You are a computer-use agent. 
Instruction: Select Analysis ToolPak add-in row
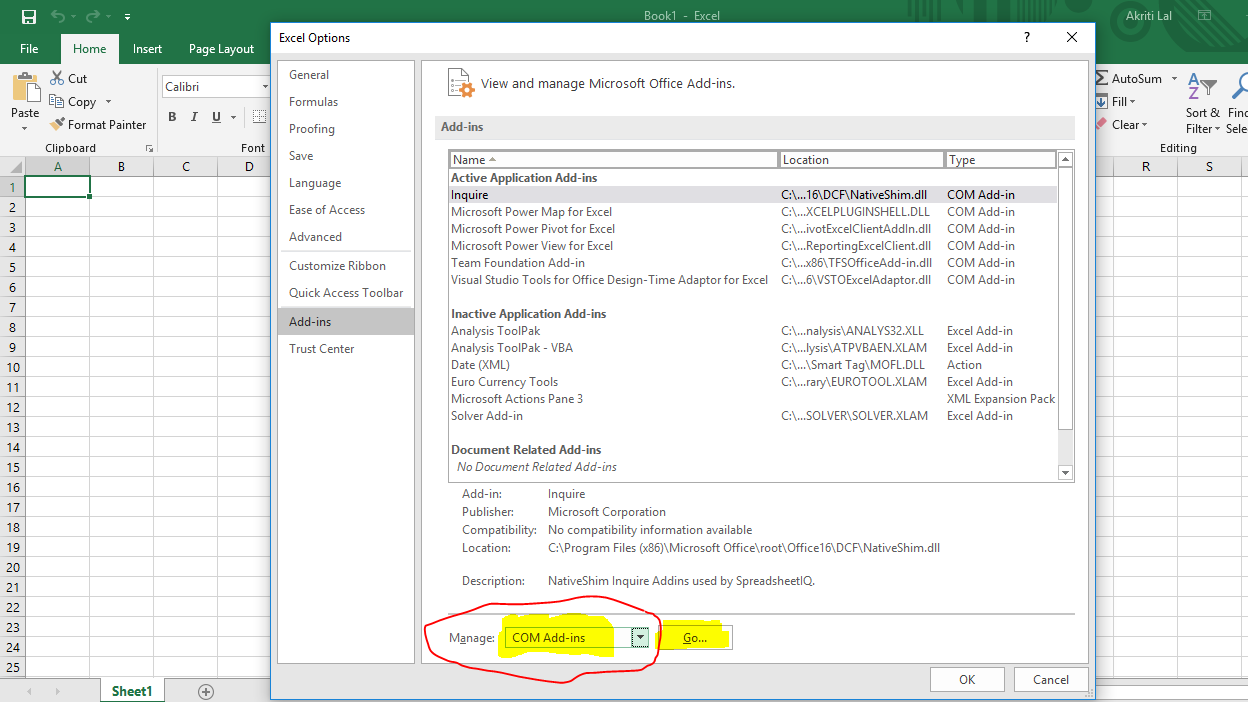(x=753, y=331)
